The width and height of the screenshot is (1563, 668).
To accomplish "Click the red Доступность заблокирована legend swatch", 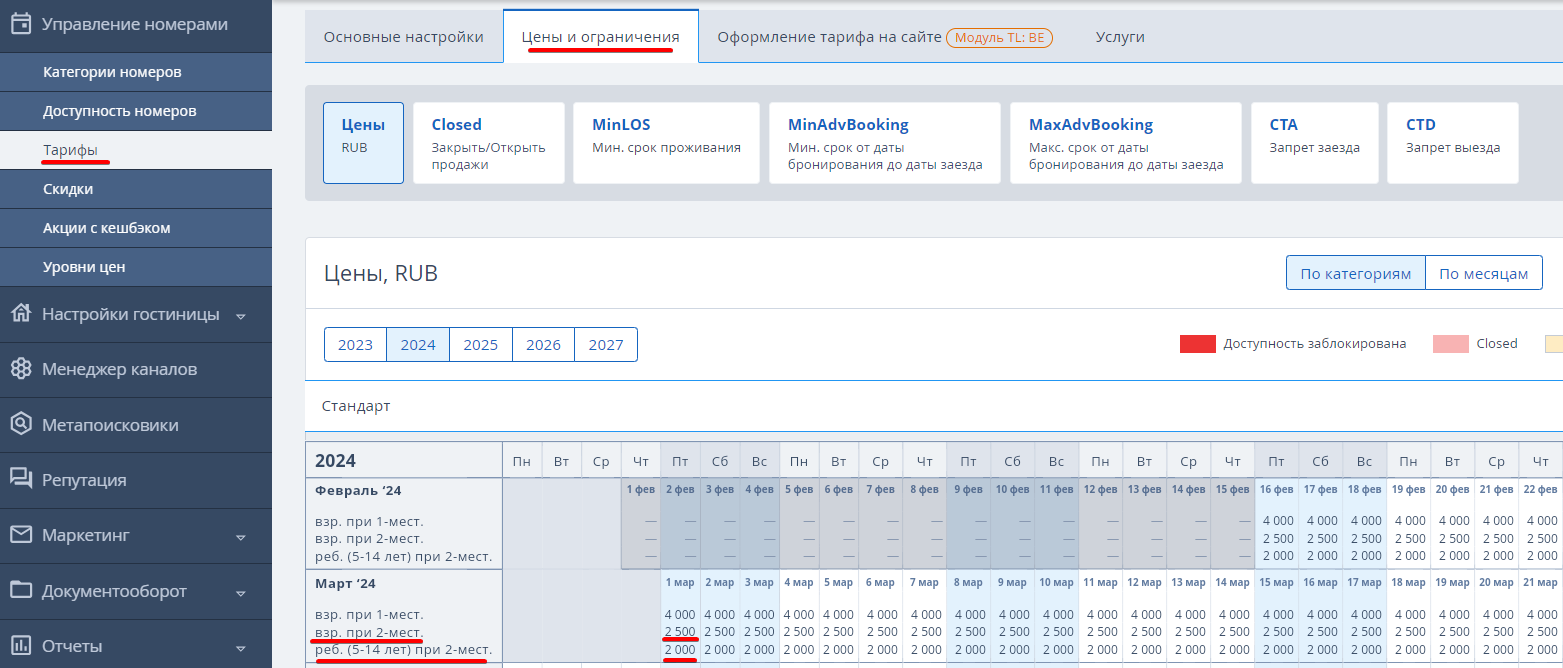I will 1197,344.
